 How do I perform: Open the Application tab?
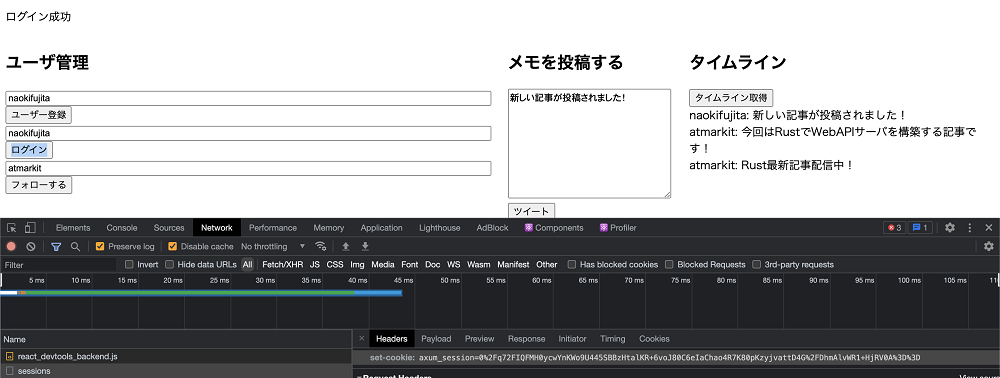point(381,228)
